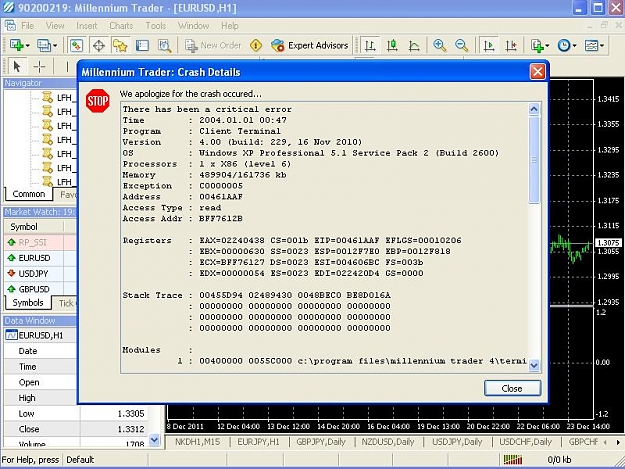Switch to the EURJPY,H1 chart tab
The width and height of the screenshot is (625, 469).
click(258, 442)
